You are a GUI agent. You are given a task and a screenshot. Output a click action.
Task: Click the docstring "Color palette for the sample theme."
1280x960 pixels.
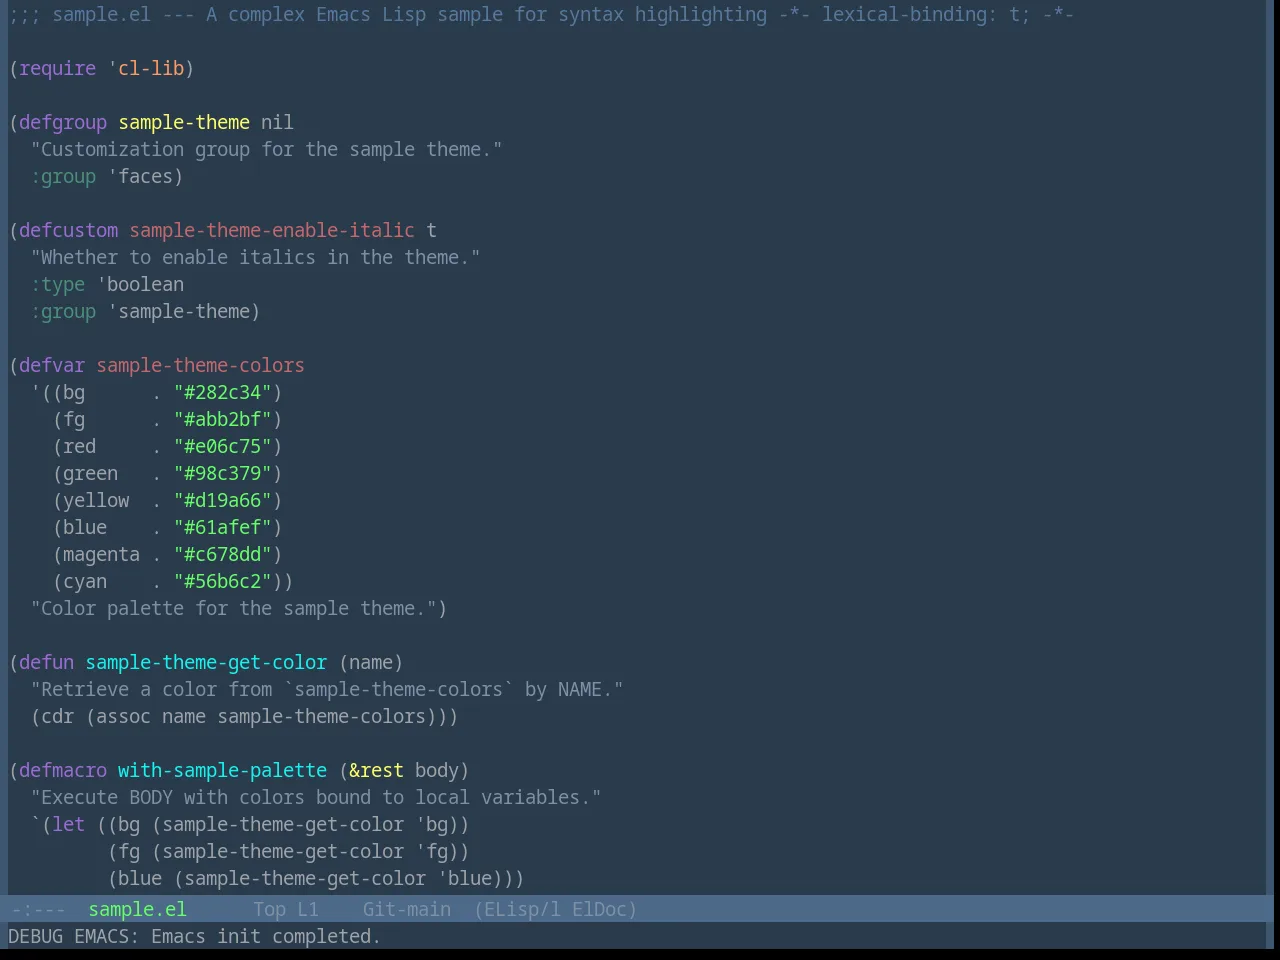(x=233, y=608)
